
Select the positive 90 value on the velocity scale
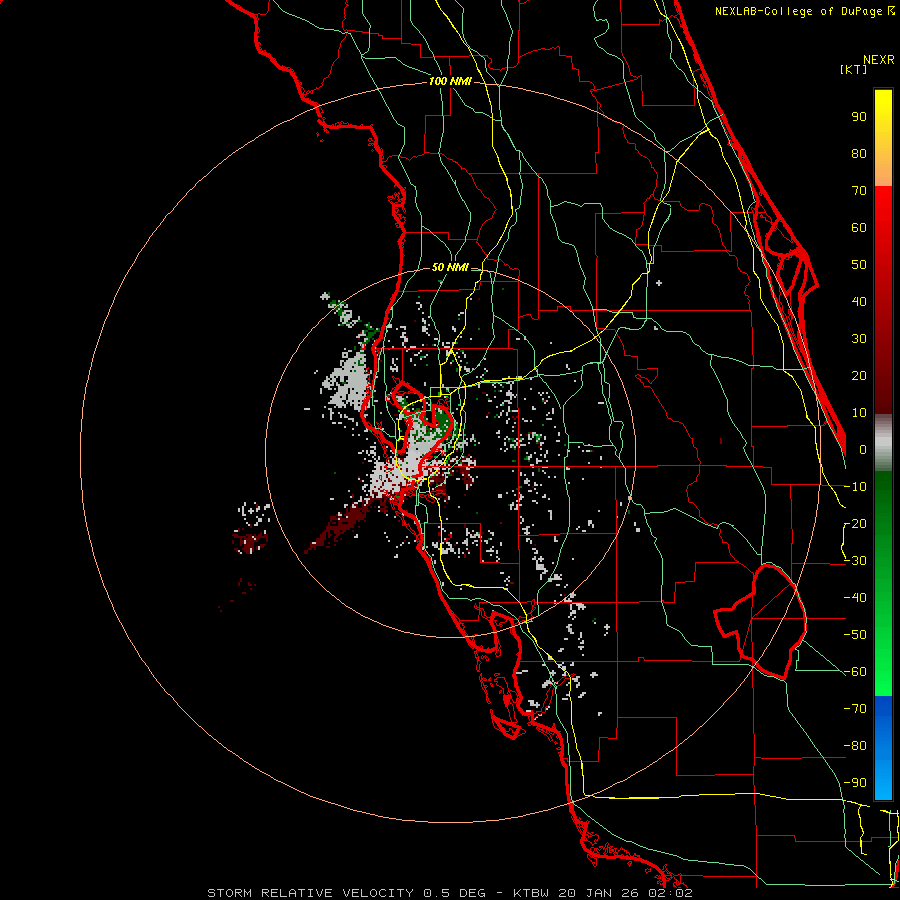point(859,117)
